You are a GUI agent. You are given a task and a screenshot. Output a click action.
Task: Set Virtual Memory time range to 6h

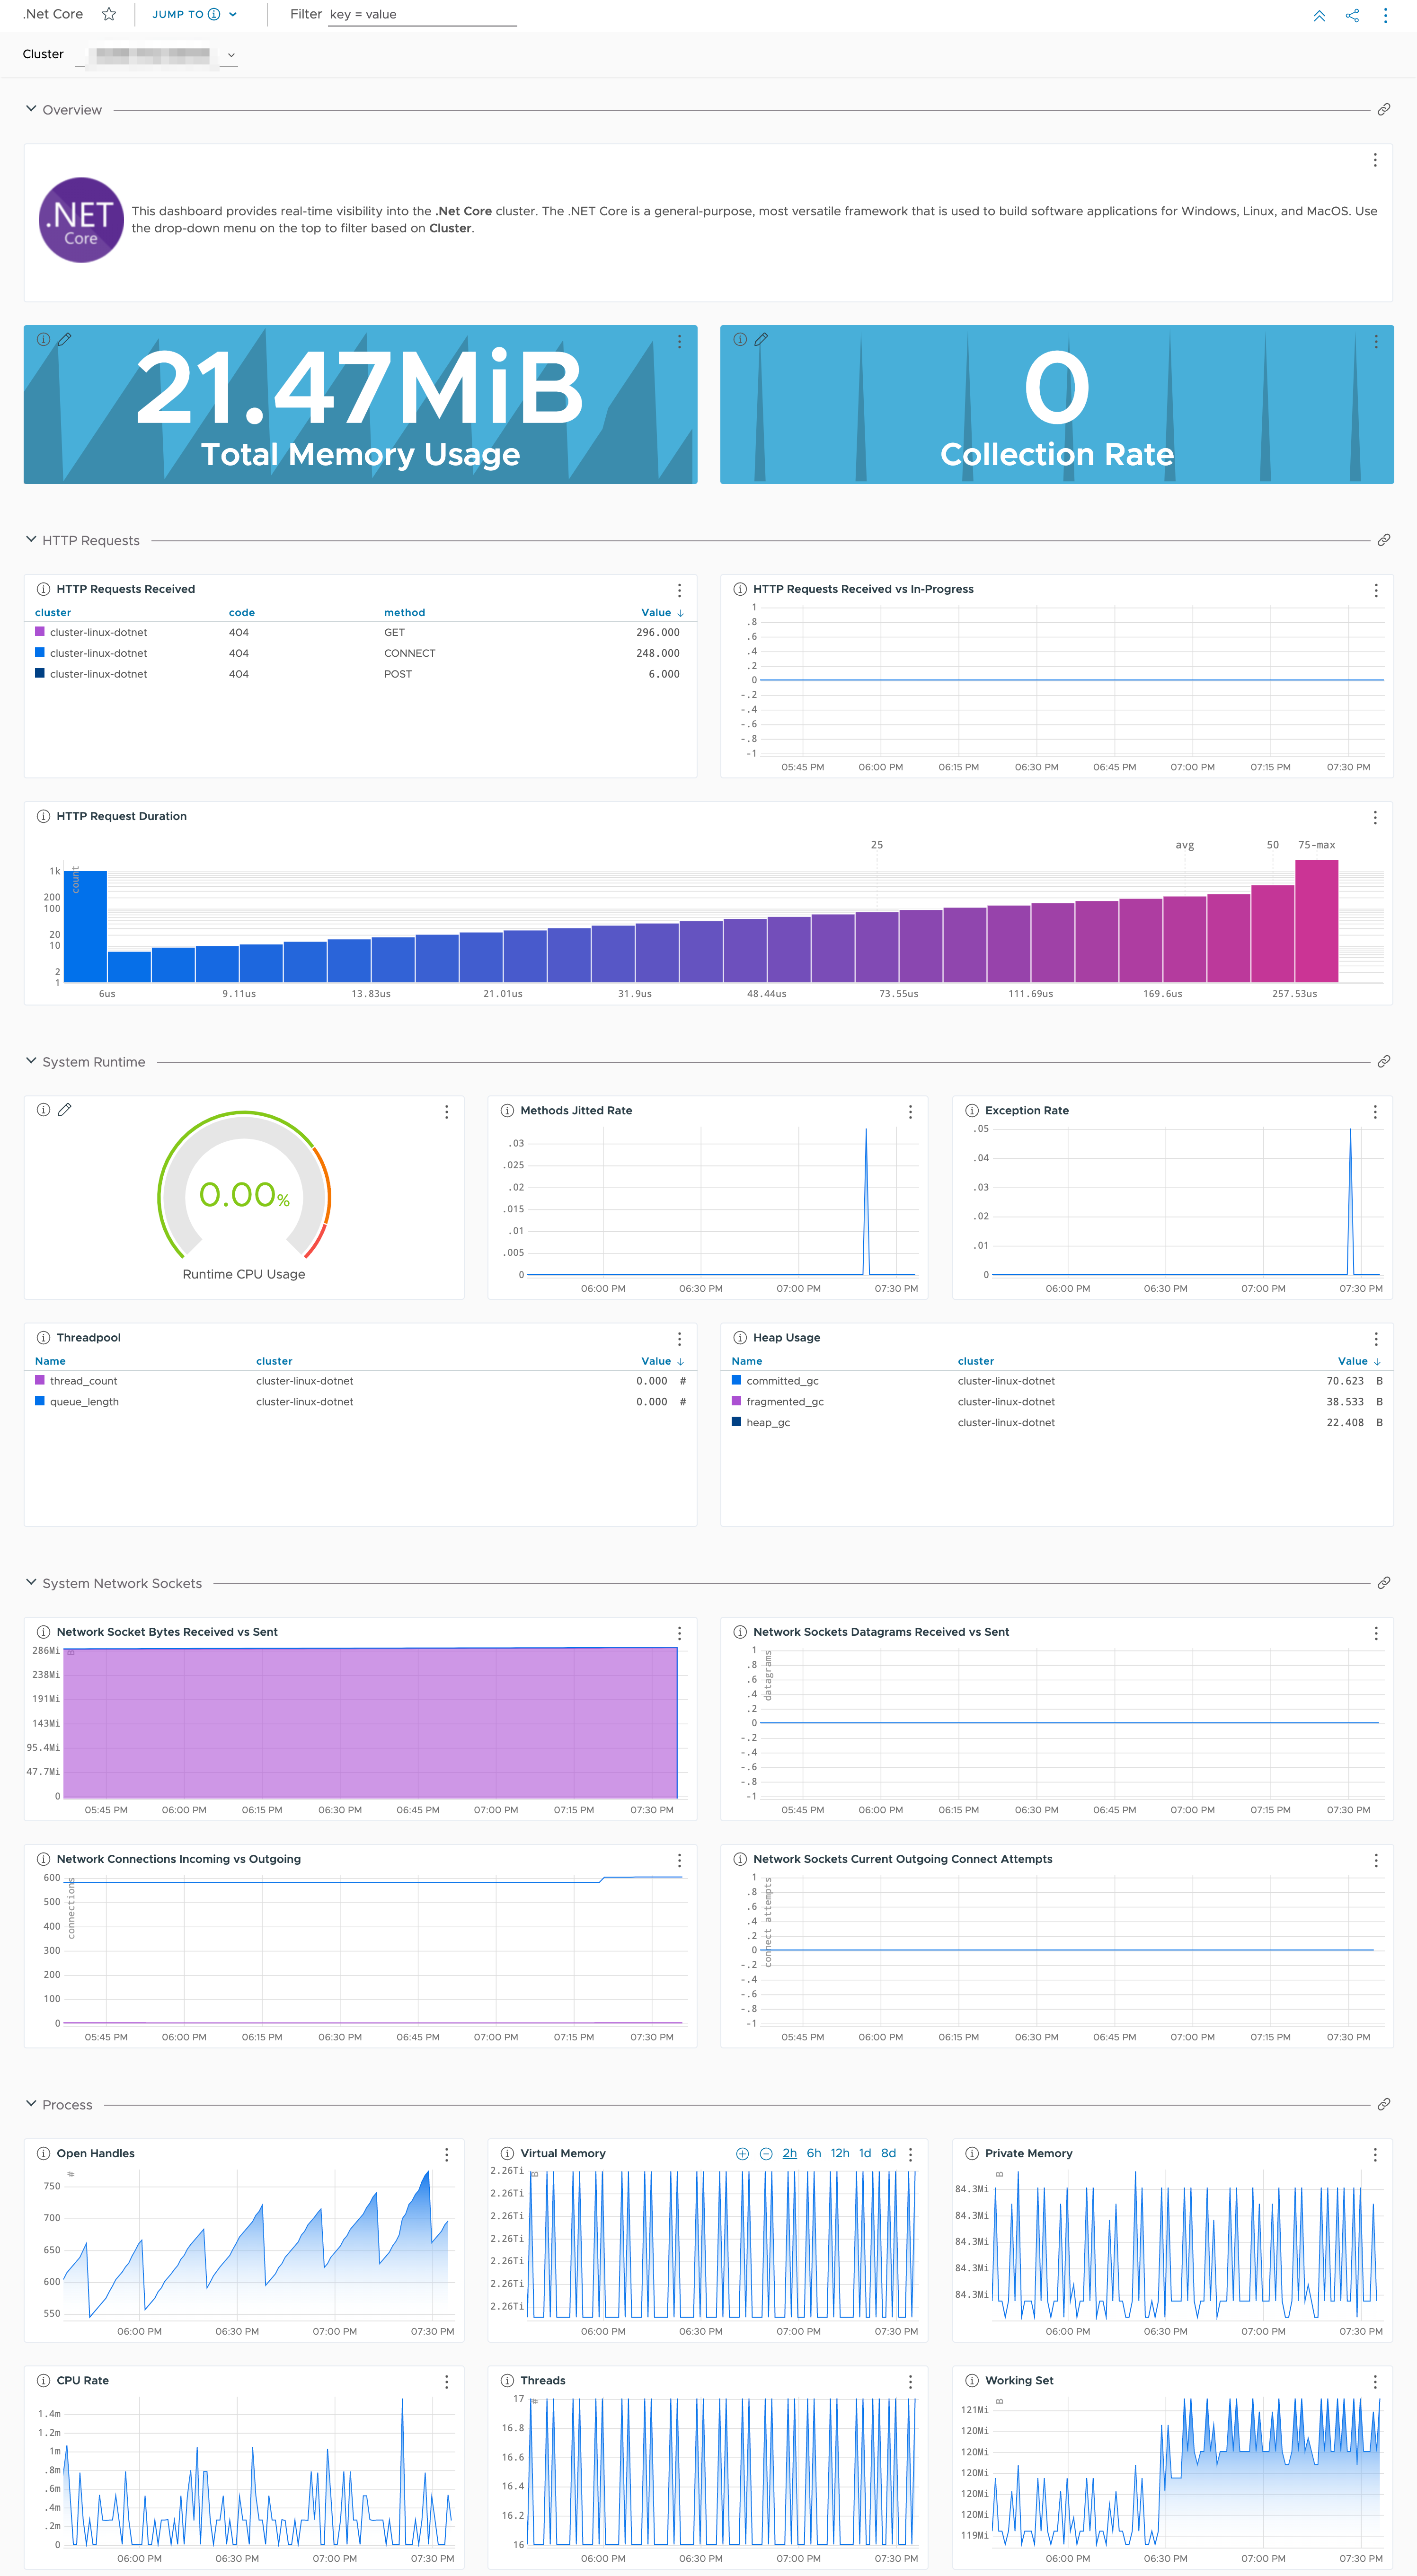pyautogui.click(x=814, y=2153)
